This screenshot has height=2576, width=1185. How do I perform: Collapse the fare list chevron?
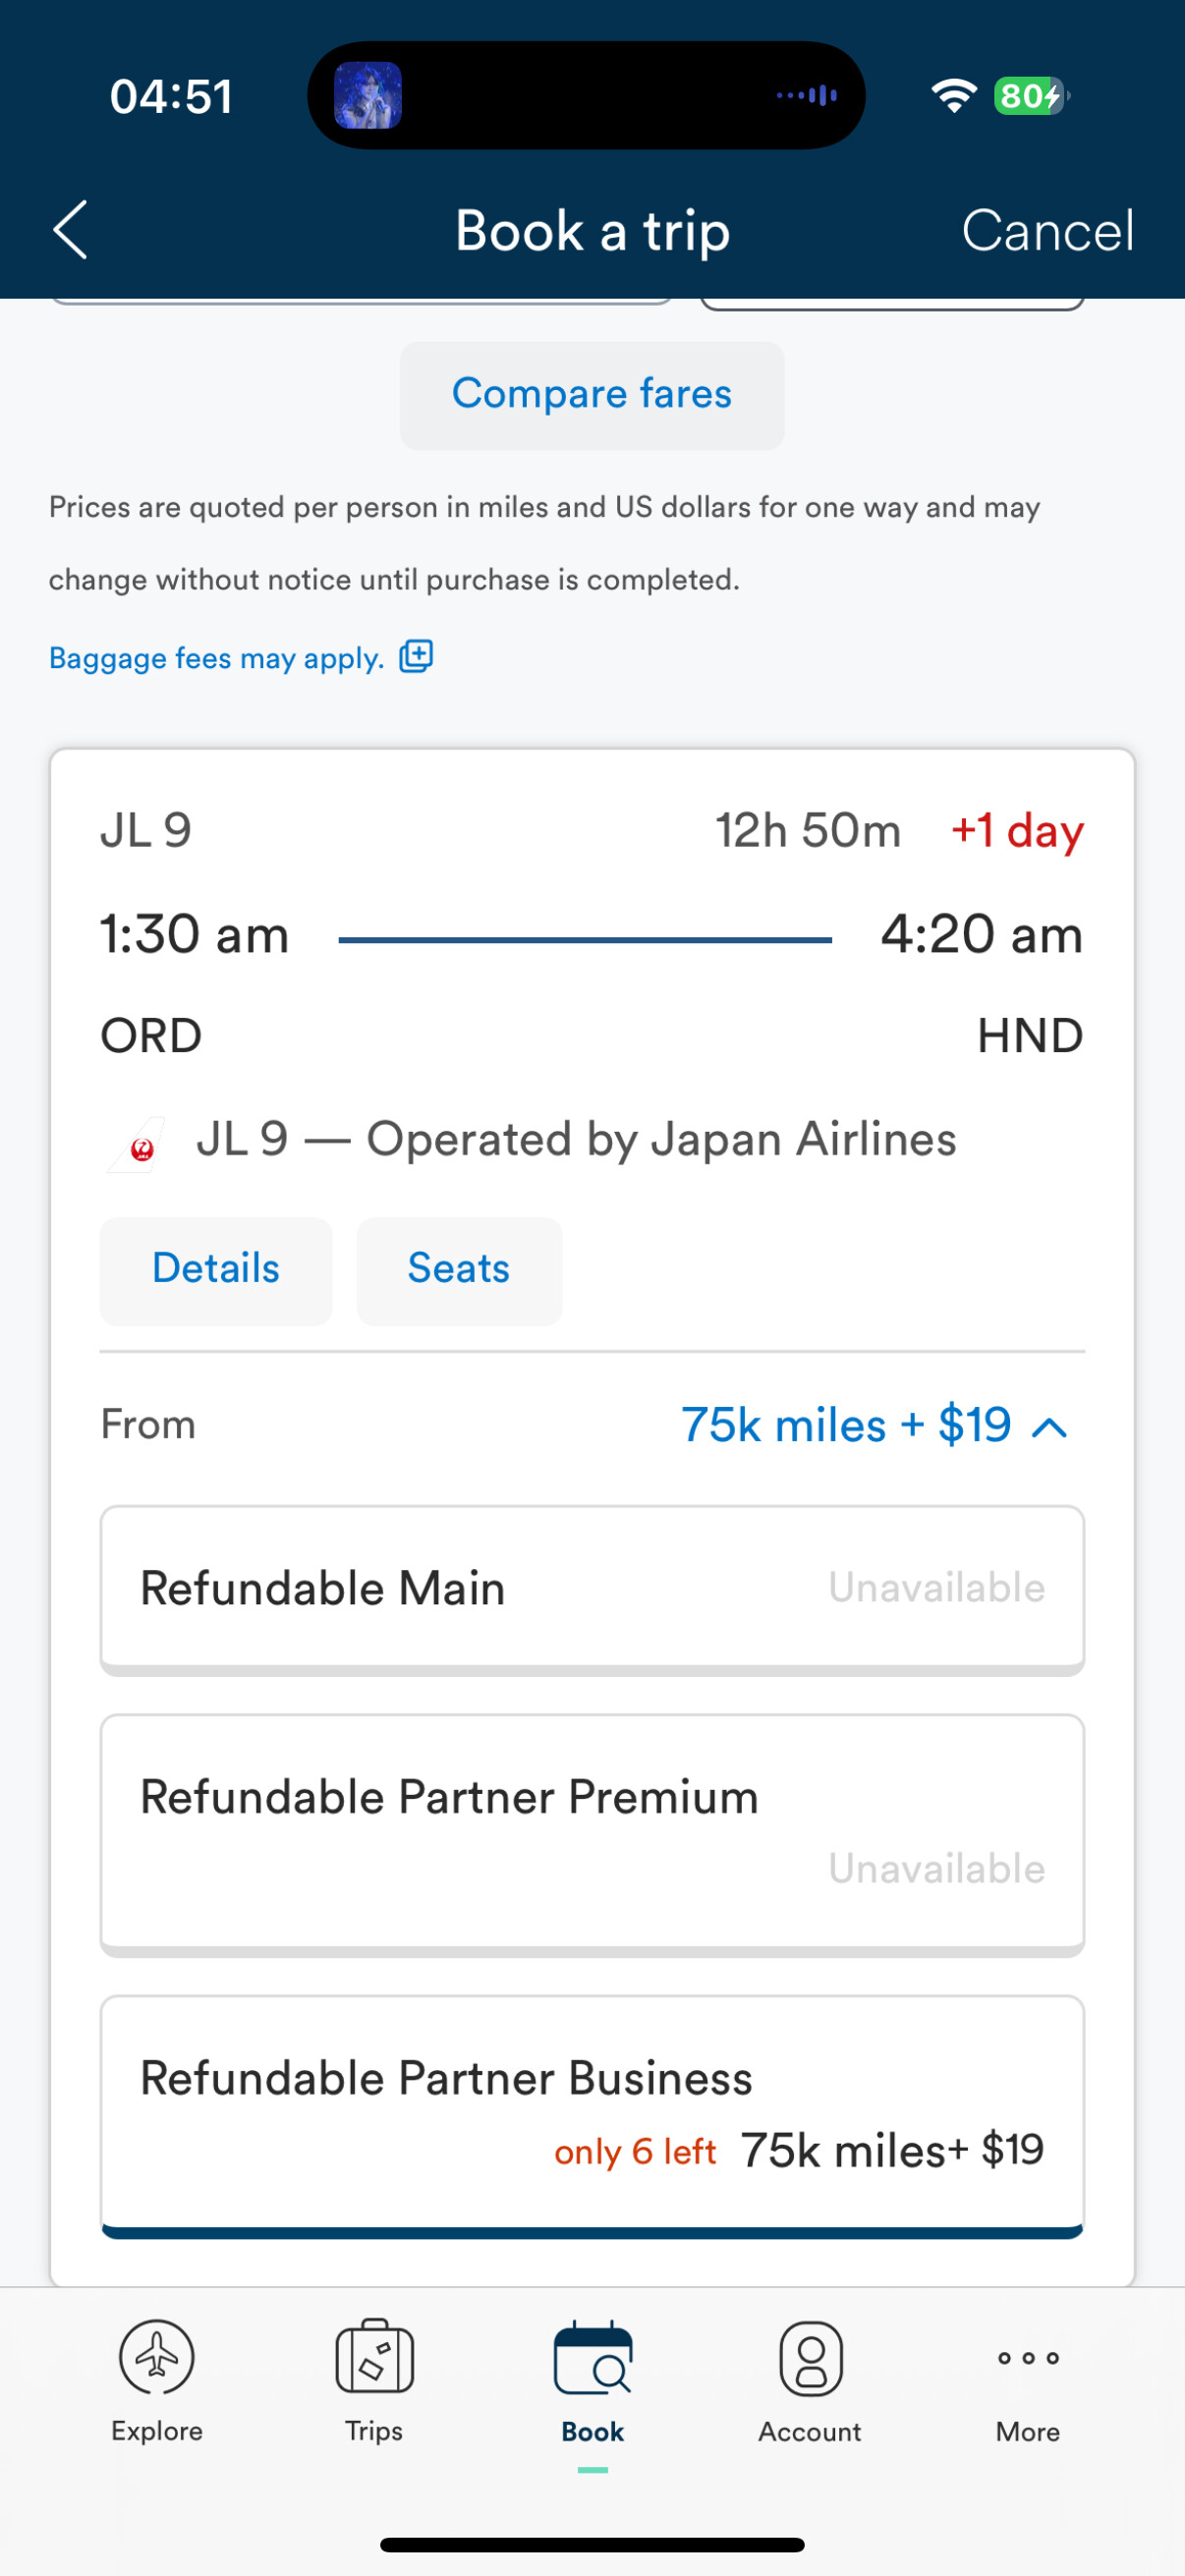(x=1049, y=1427)
